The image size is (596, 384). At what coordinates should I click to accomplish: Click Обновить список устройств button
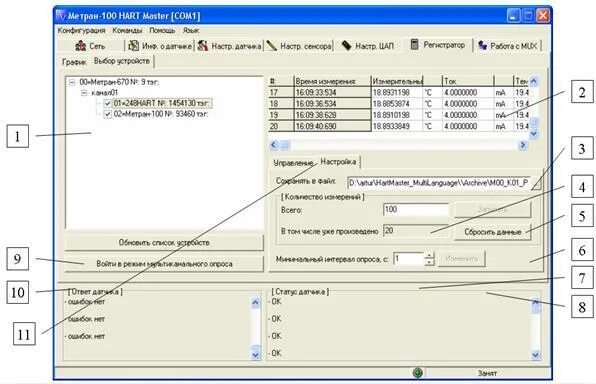pyautogui.click(x=164, y=243)
